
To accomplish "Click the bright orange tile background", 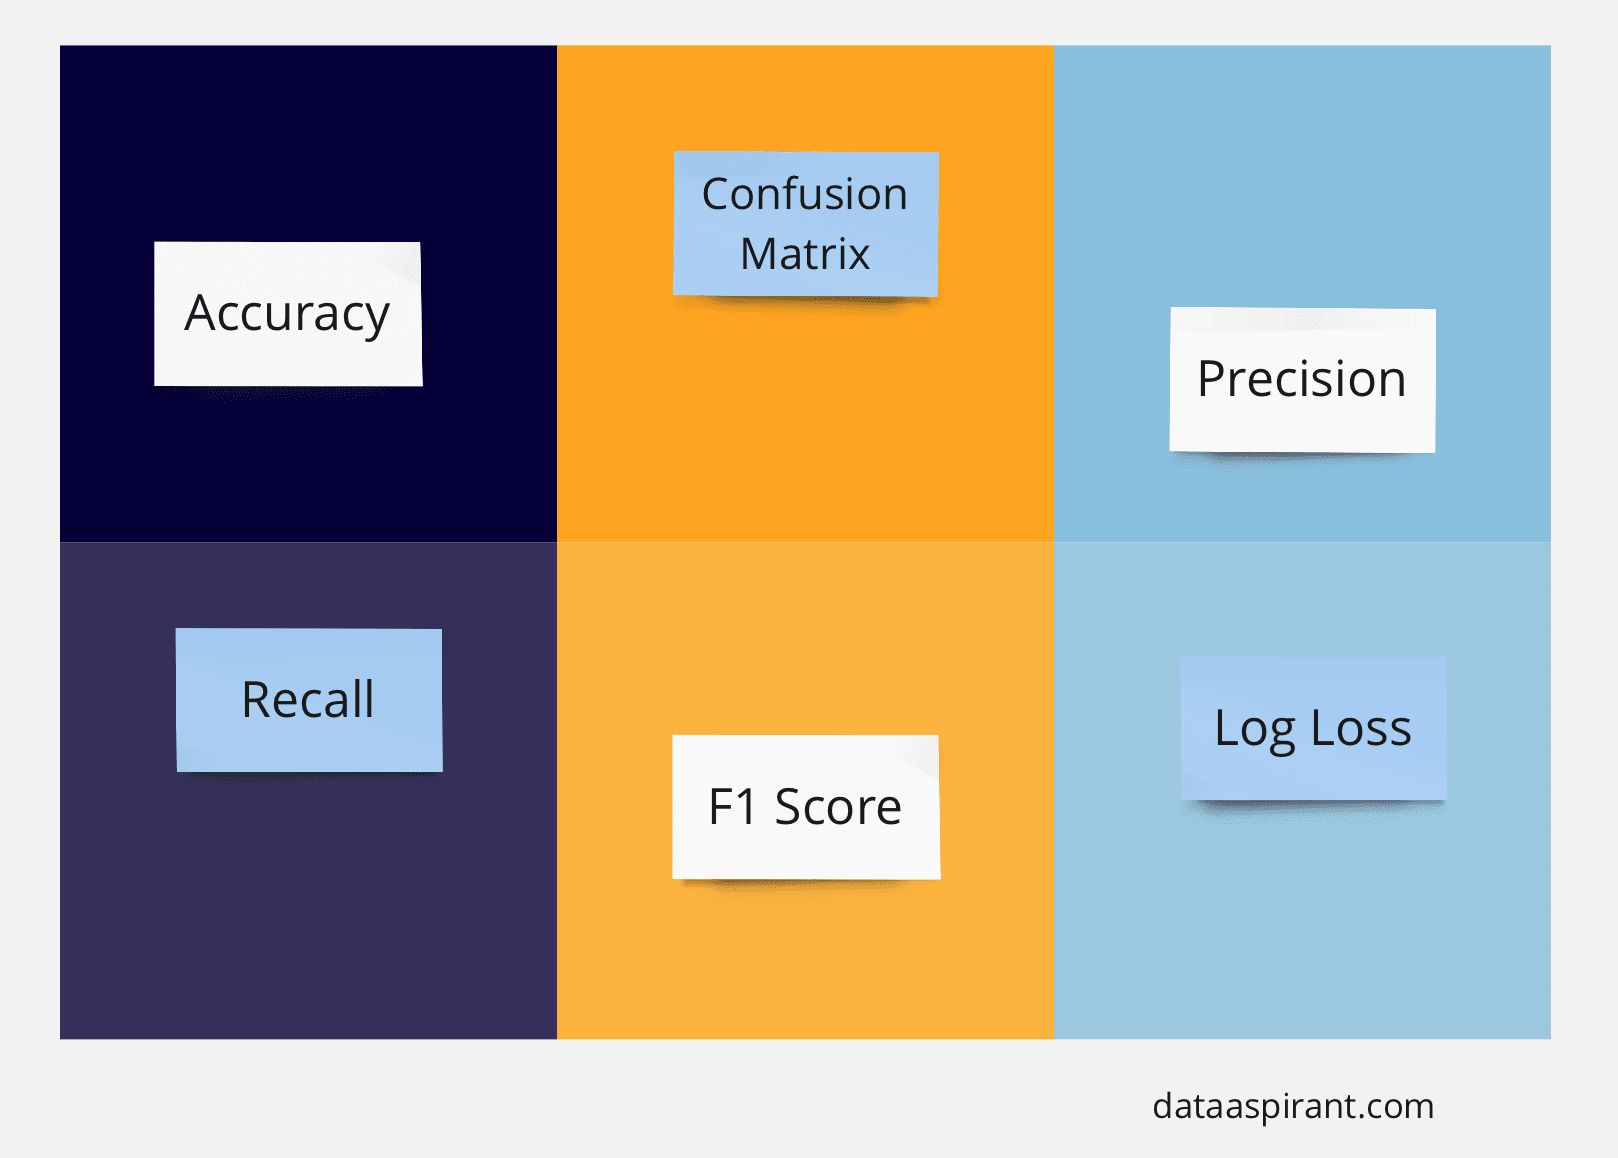I will point(805,420).
